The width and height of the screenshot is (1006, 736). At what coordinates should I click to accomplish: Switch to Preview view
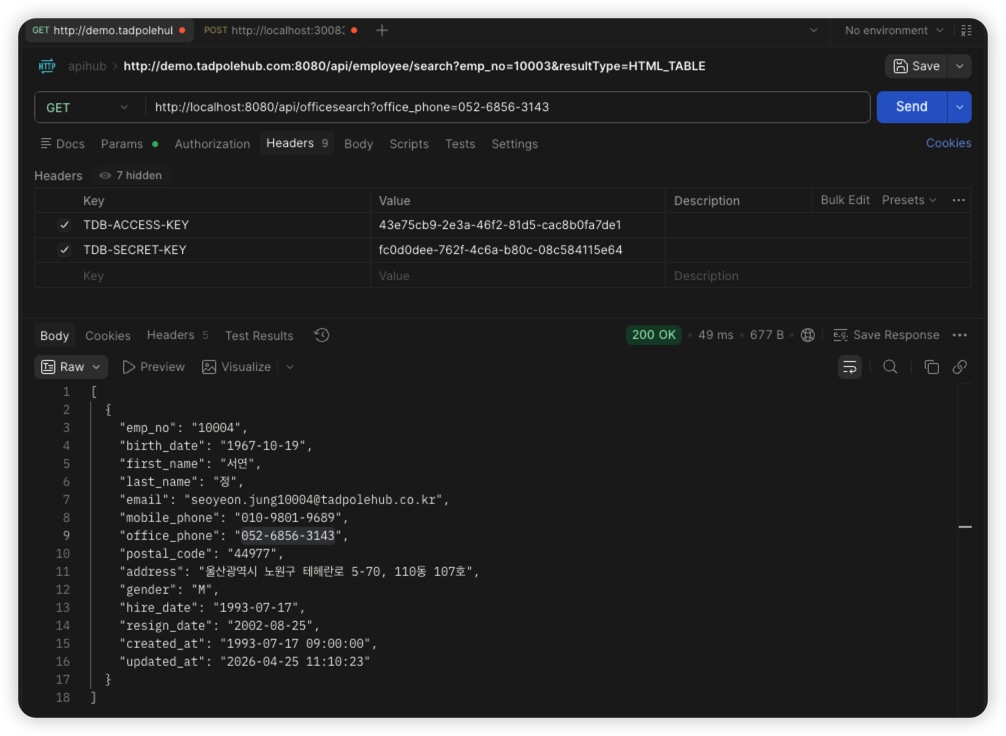(153, 367)
